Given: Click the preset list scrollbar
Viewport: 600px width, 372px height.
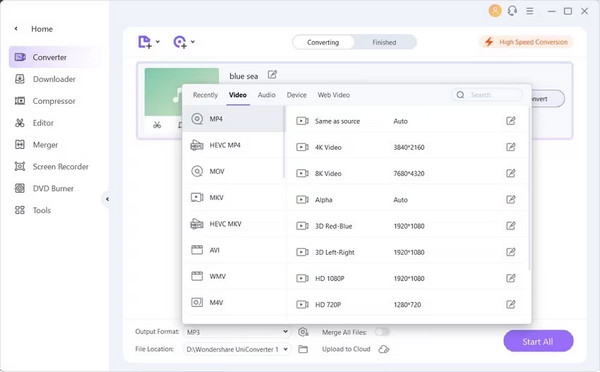Looking at the screenshot, I should (530, 189).
